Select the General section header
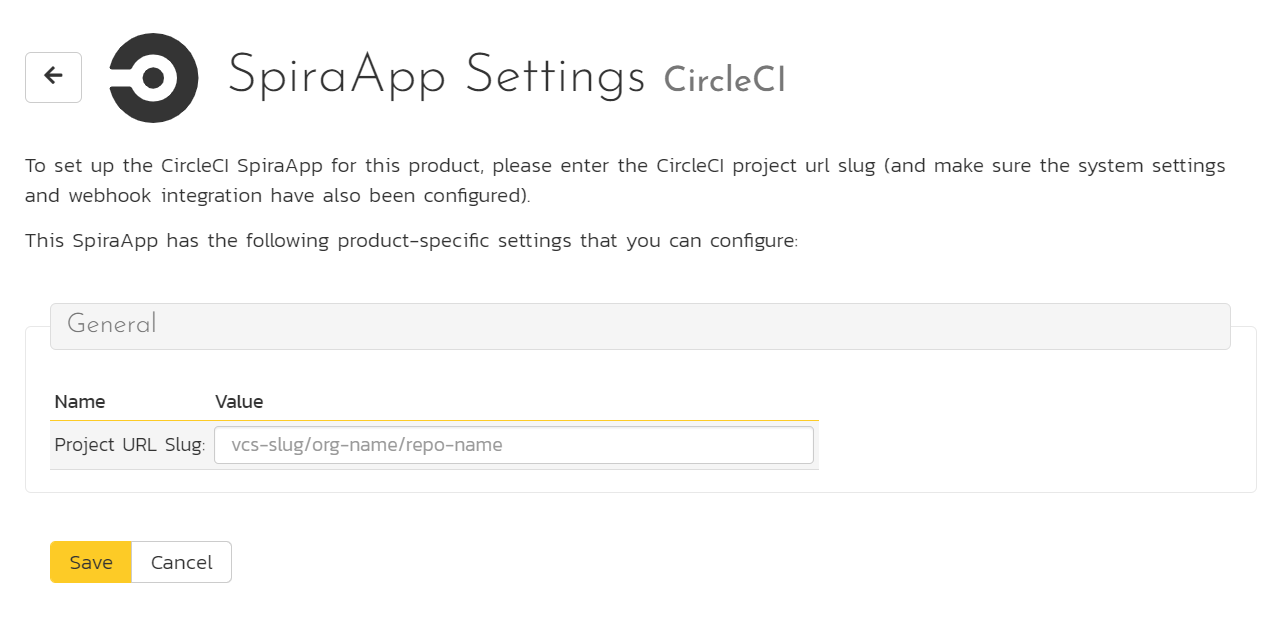 pyautogui.click(x=640, y=326)
